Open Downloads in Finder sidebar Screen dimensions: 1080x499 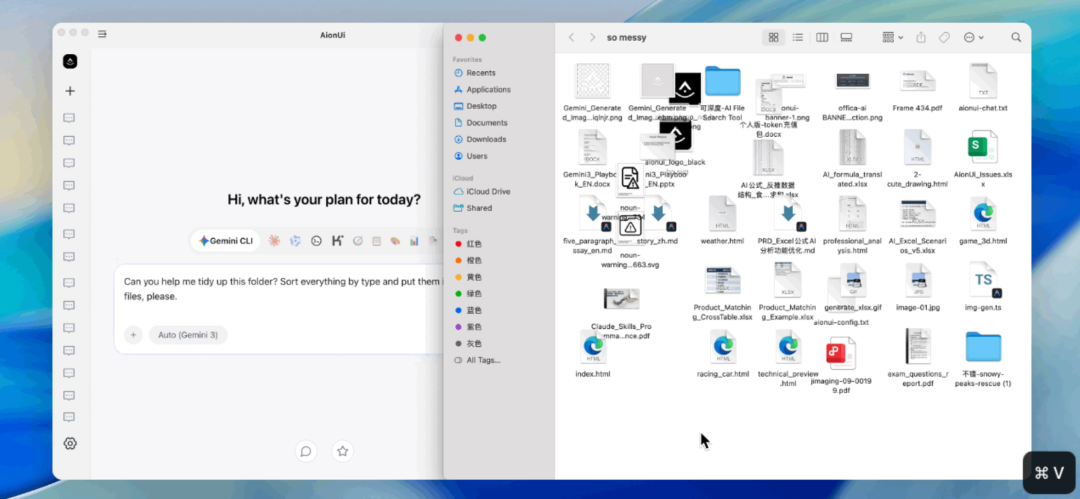486,139
